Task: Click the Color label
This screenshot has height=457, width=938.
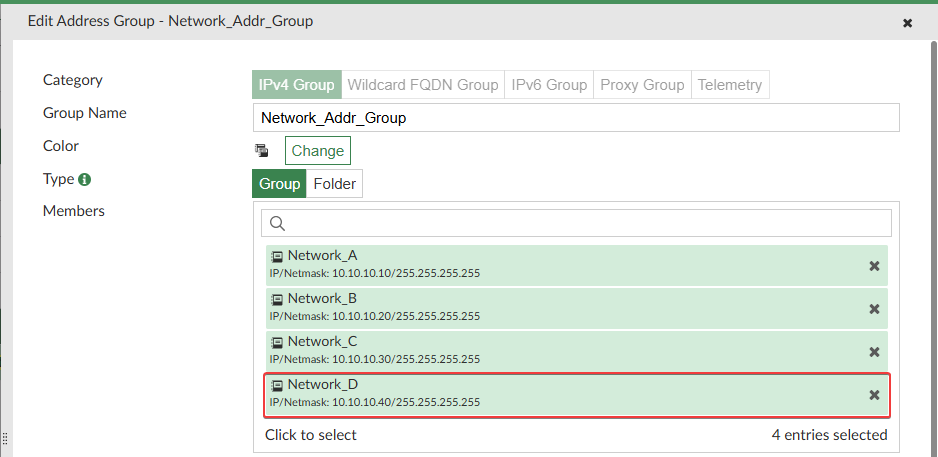Action: click(60, 146)
